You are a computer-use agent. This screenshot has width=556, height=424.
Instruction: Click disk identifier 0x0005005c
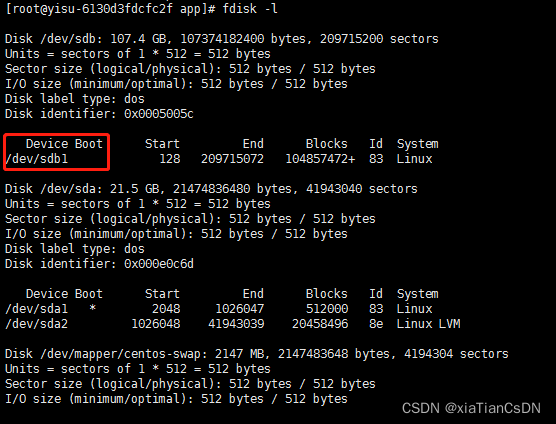[159, 114]
